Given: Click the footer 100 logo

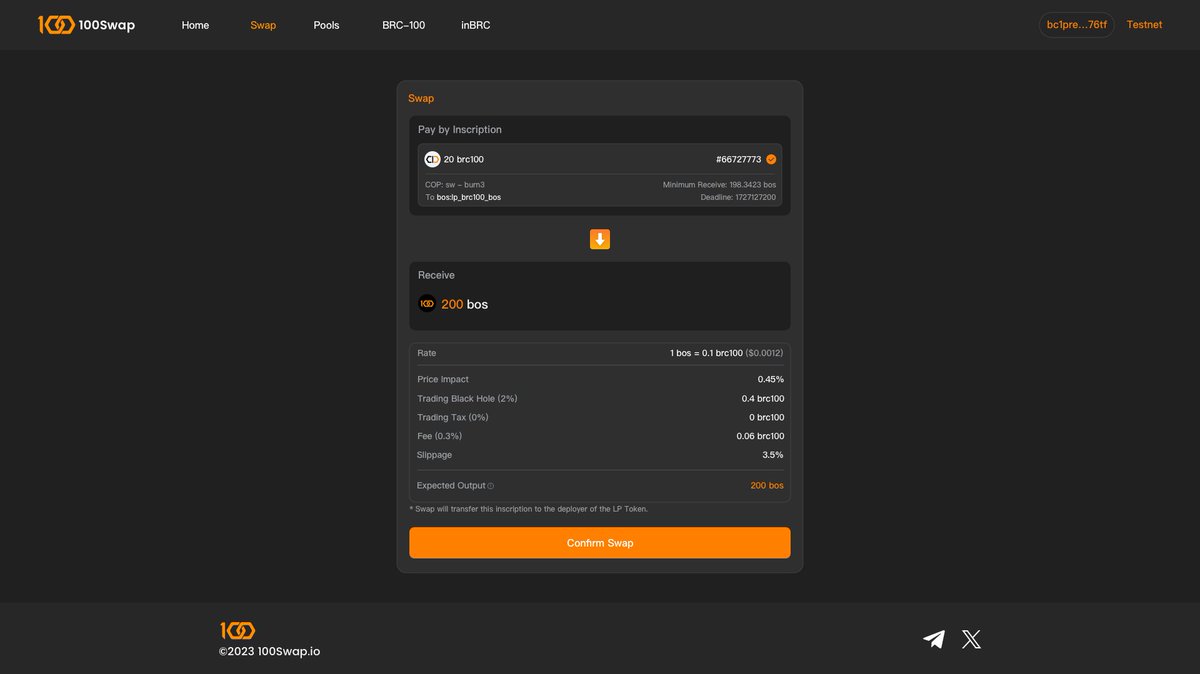Looking at the screenshot, I should pyautogui.click(x=238, y=630).
